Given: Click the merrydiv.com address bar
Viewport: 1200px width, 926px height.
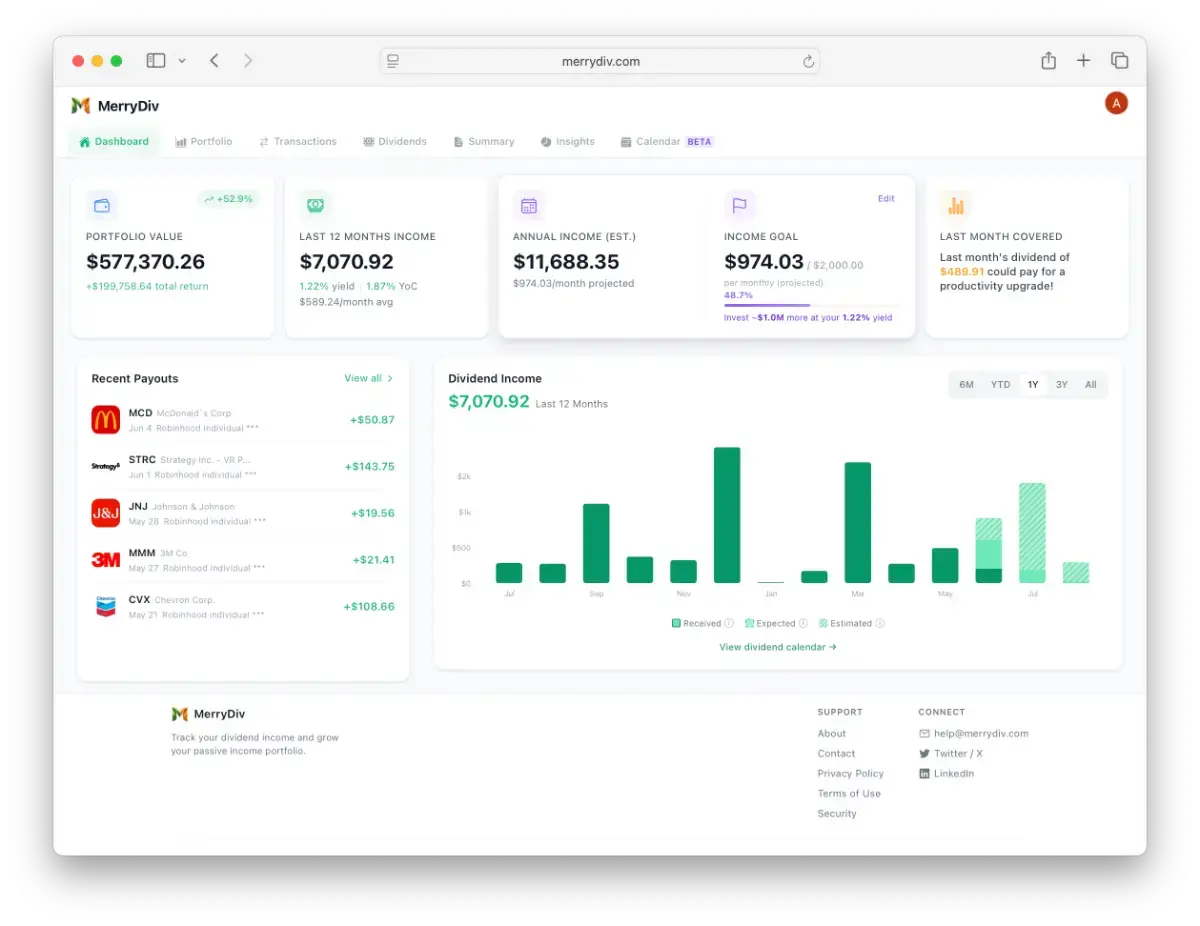Looking at the screenshot, I should click(x=600, y=61).
